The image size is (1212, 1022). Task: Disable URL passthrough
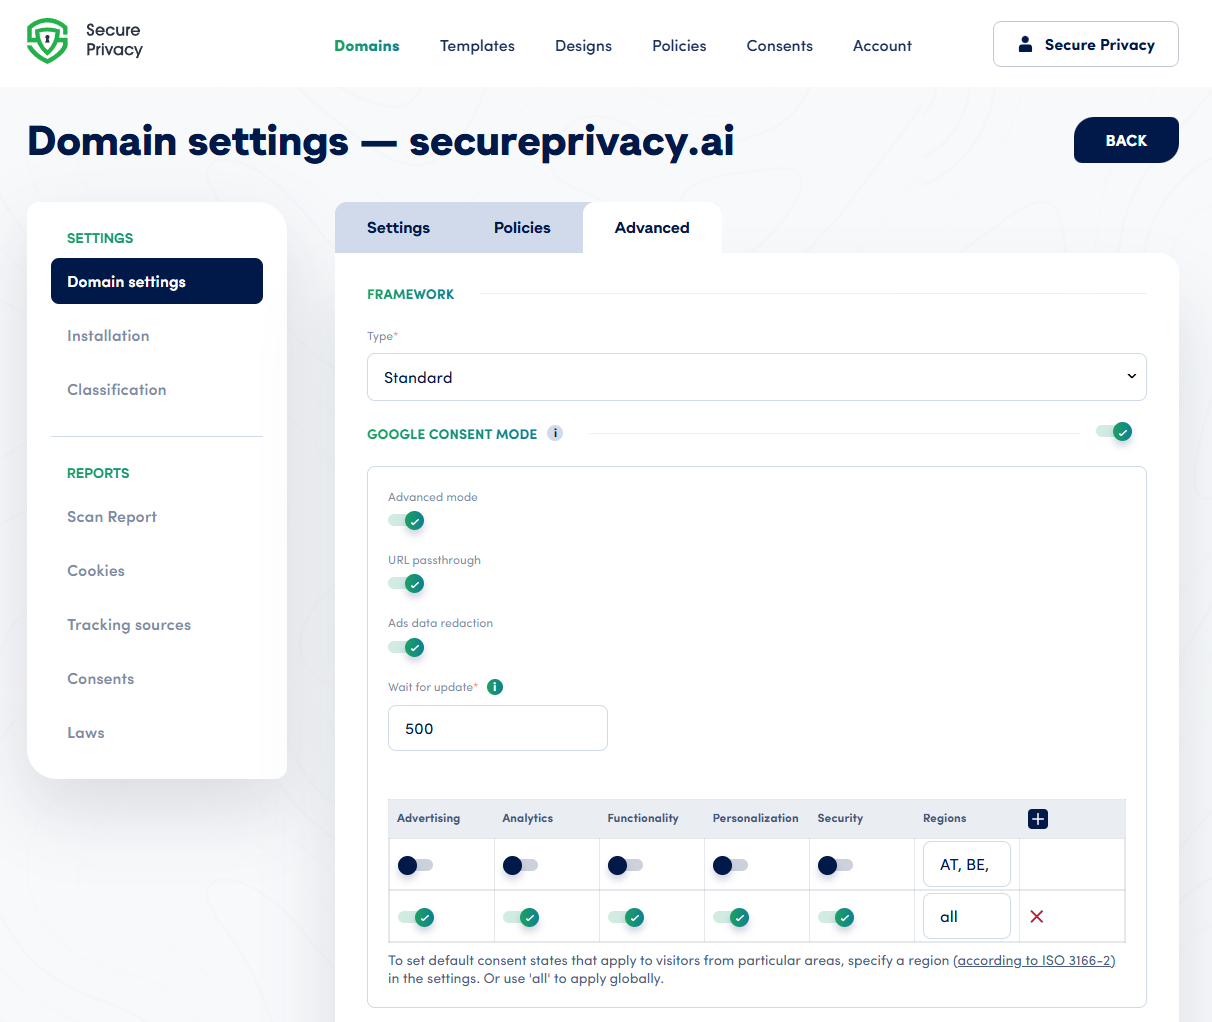pyautogui.click(x=406, y=583)
